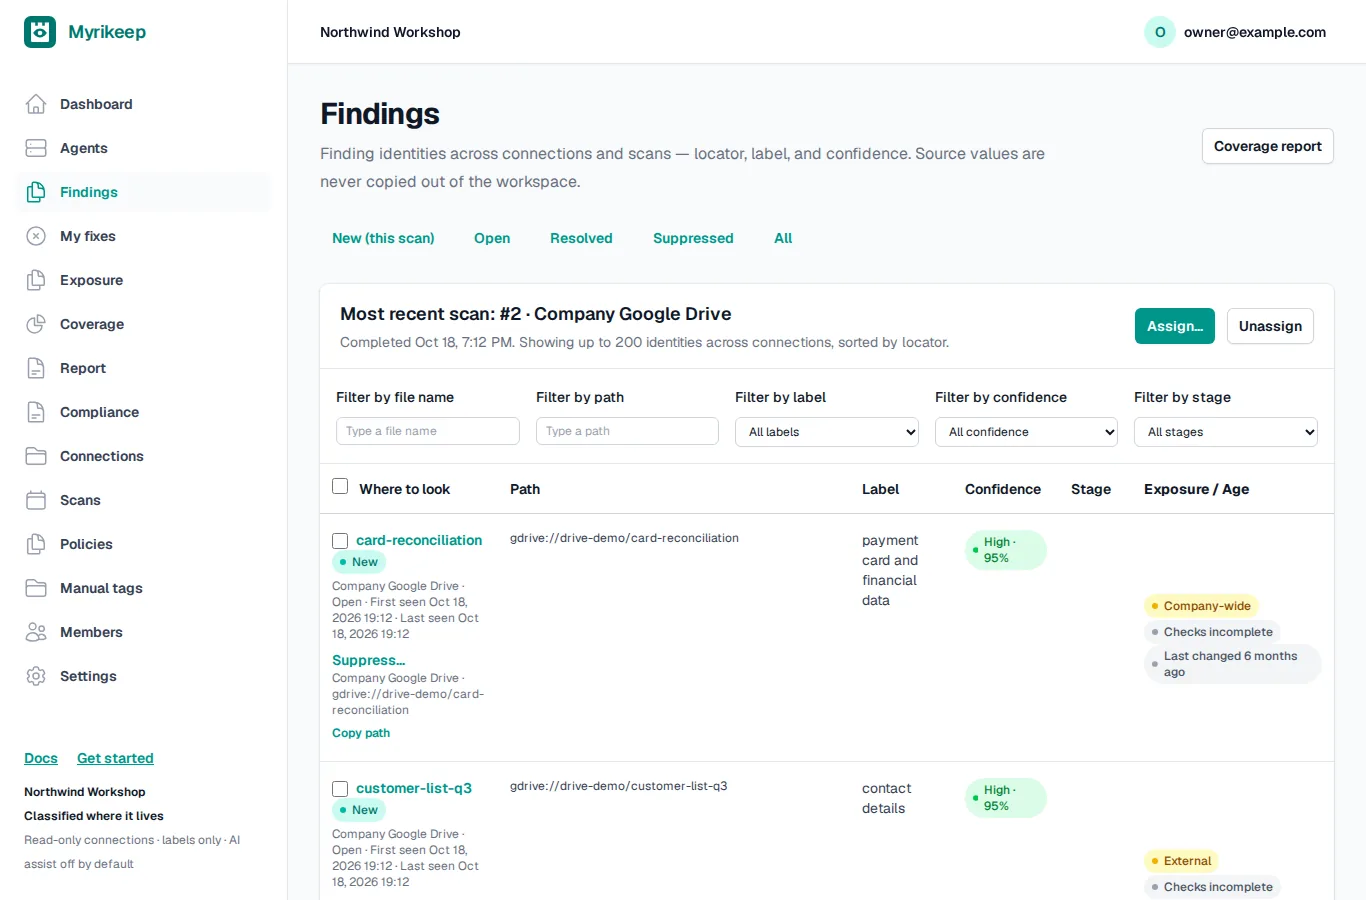This screenshot has width=1366, height=900.
Task: Switch to the All findings tab
Action: pyautogui.click(x=783, y=238)
